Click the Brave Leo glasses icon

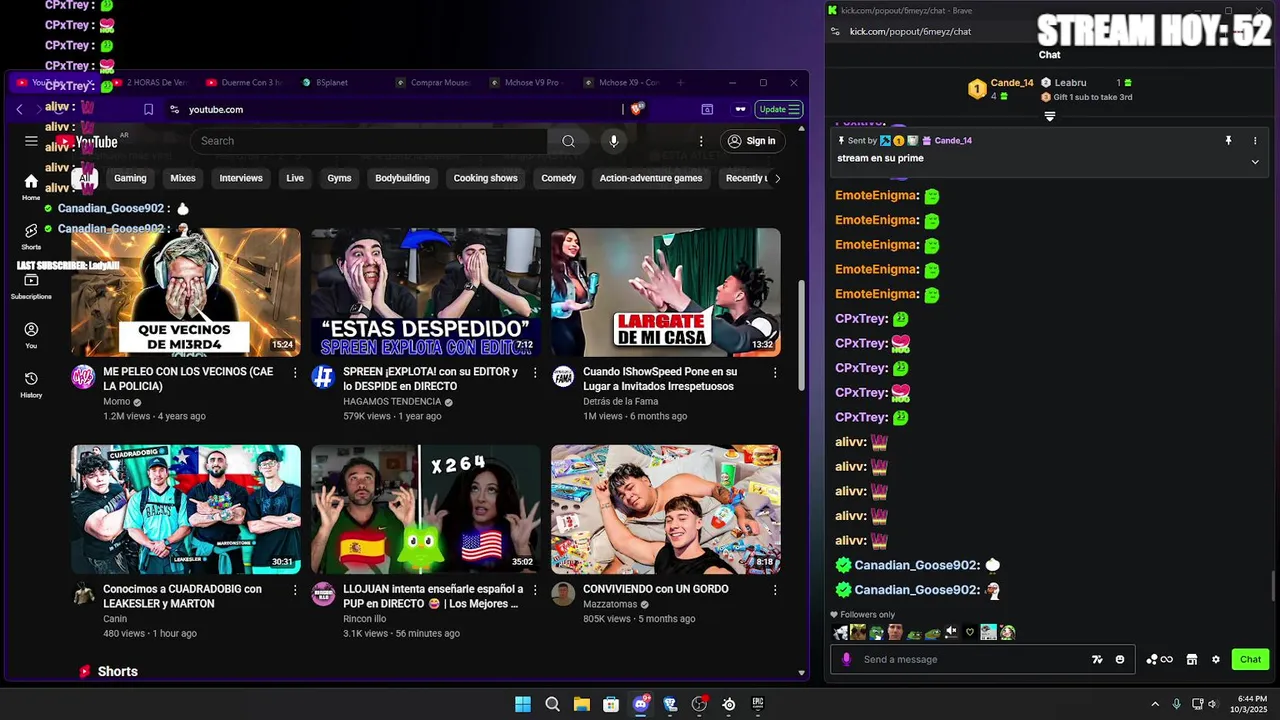[x=740, y=109]
